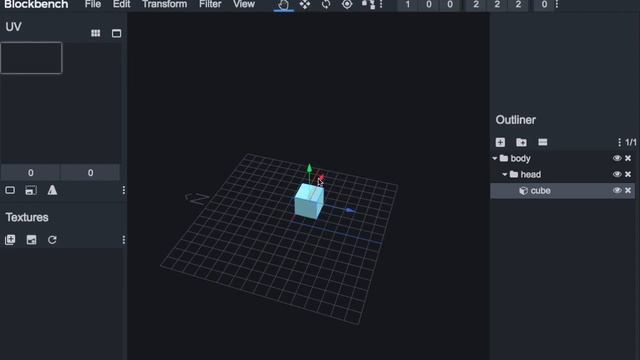Click the folder icon of the body group
This screenshot has height=360, width=640.
click(504, 158)
